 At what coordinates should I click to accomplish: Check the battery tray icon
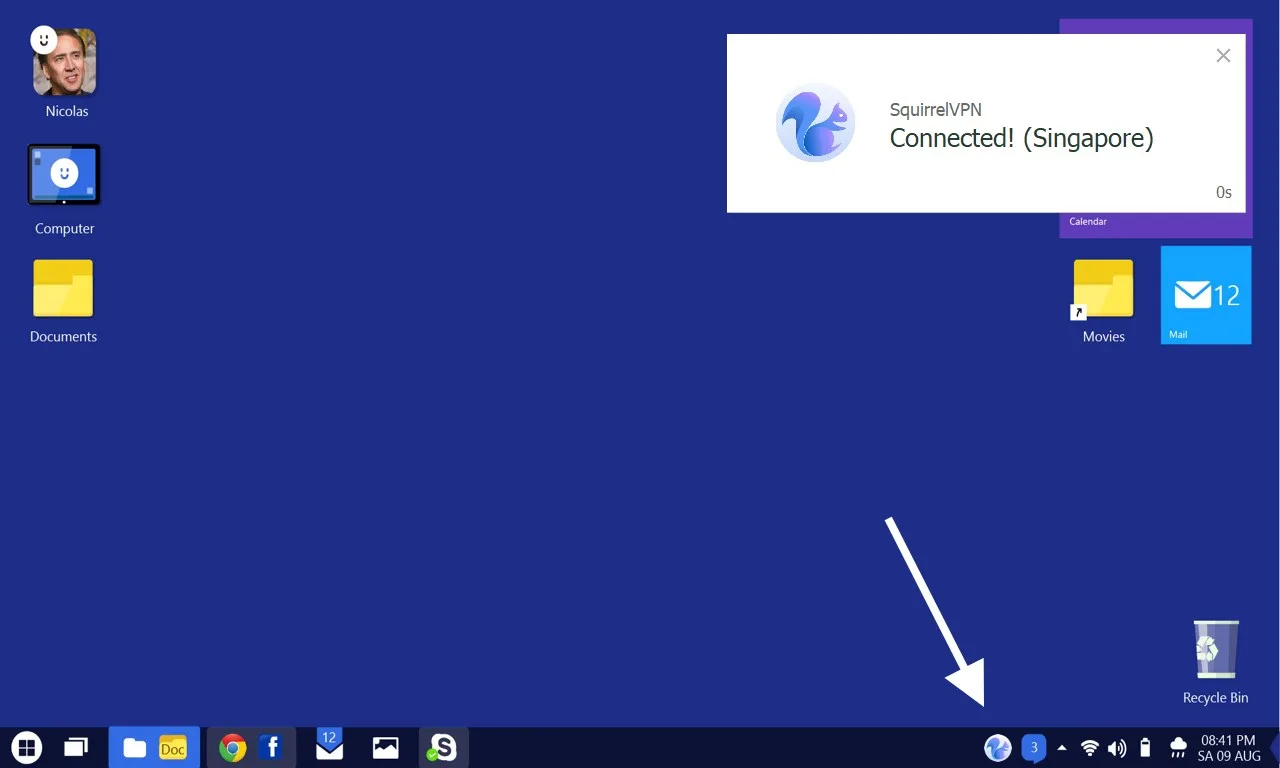(x=1146, y=747)
